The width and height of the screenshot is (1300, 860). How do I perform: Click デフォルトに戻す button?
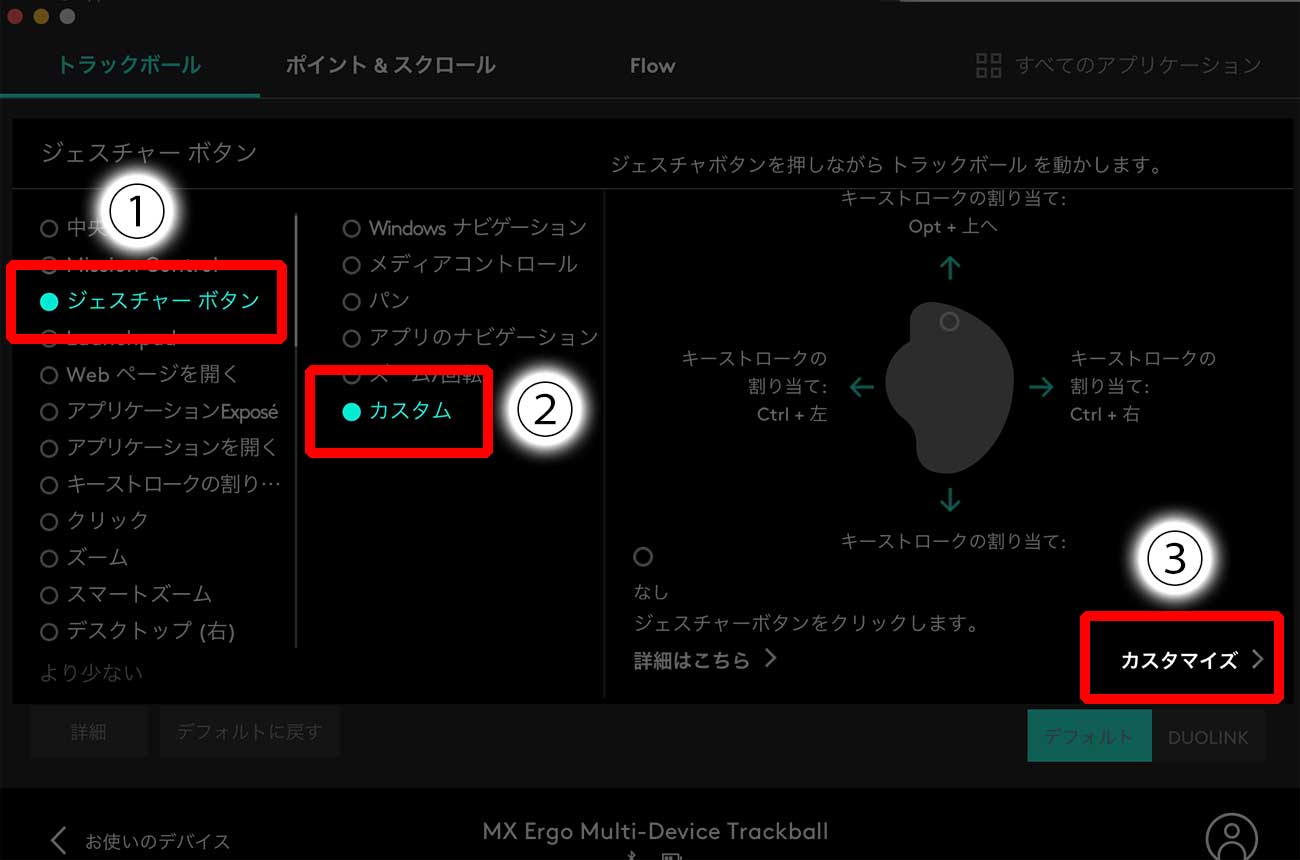[250, 733]
